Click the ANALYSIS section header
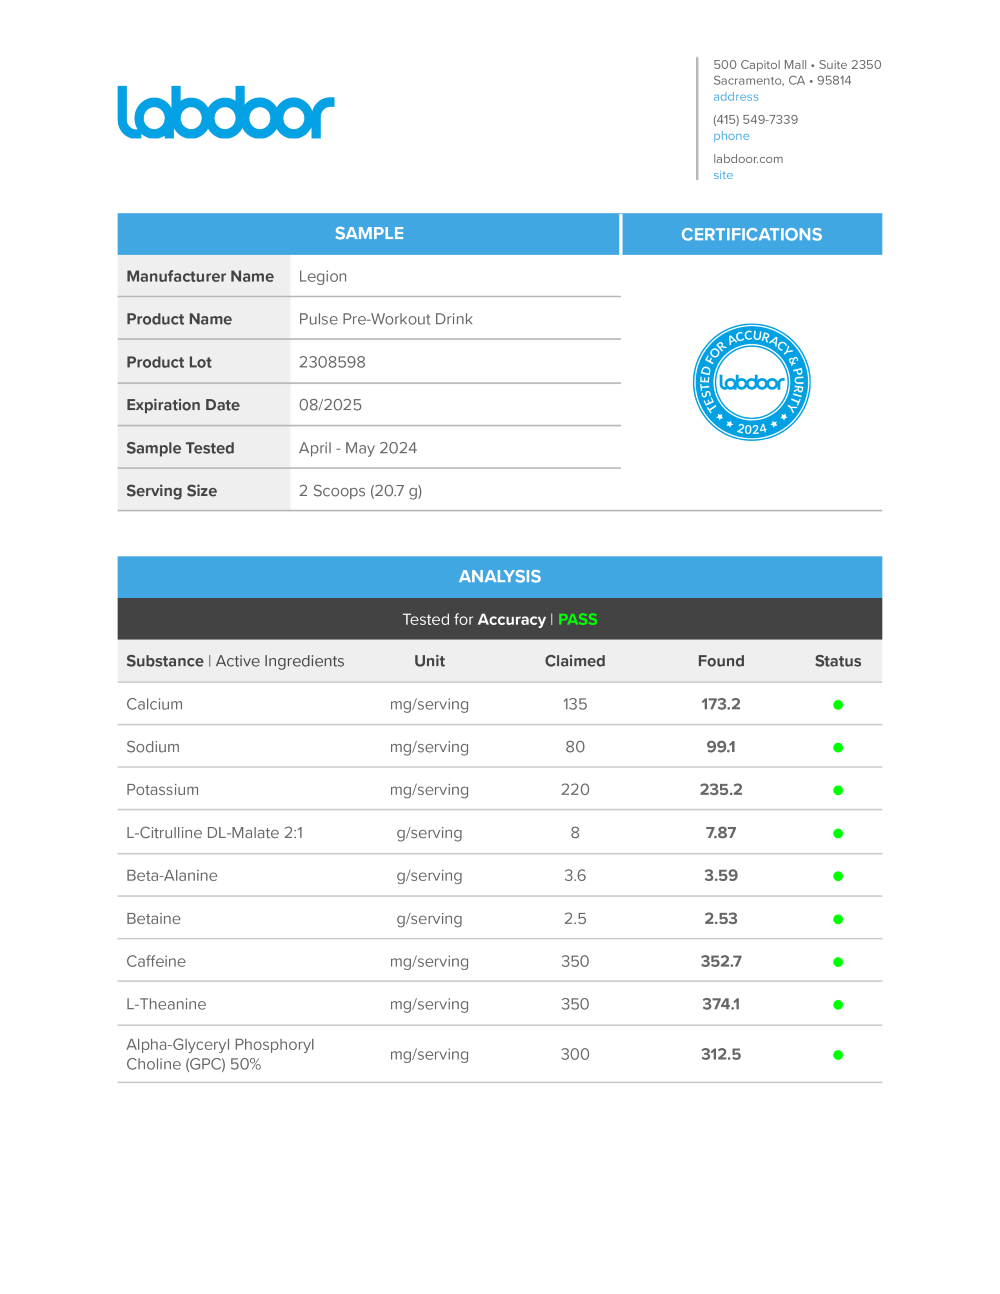The width and height of the screenshot is (1000, 1294). pos(500,577)
